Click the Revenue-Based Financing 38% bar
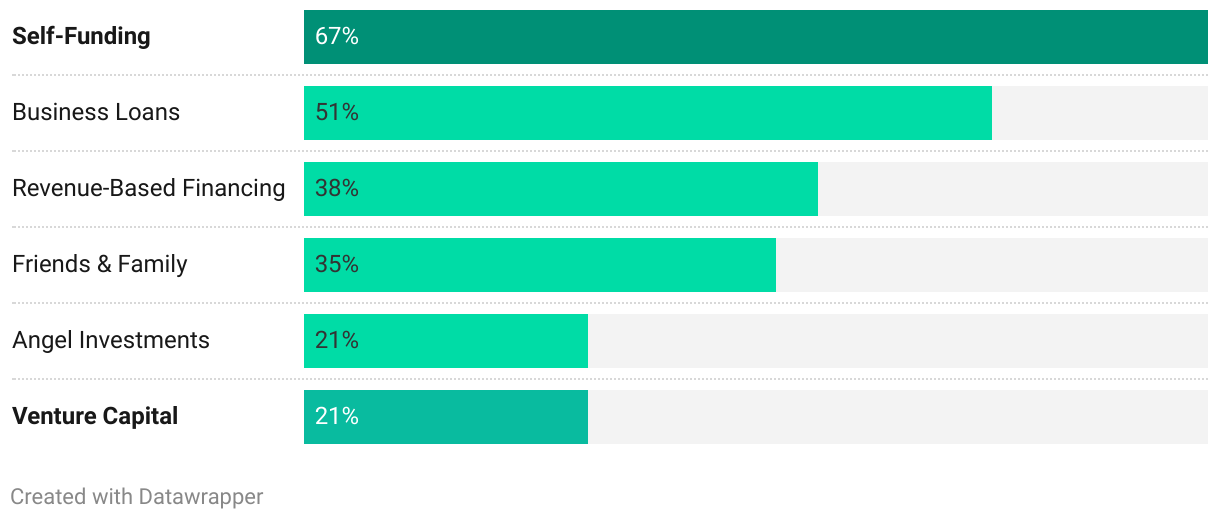Image resolution: width=1220 pixels, height=520 pixels. point(561,189)
